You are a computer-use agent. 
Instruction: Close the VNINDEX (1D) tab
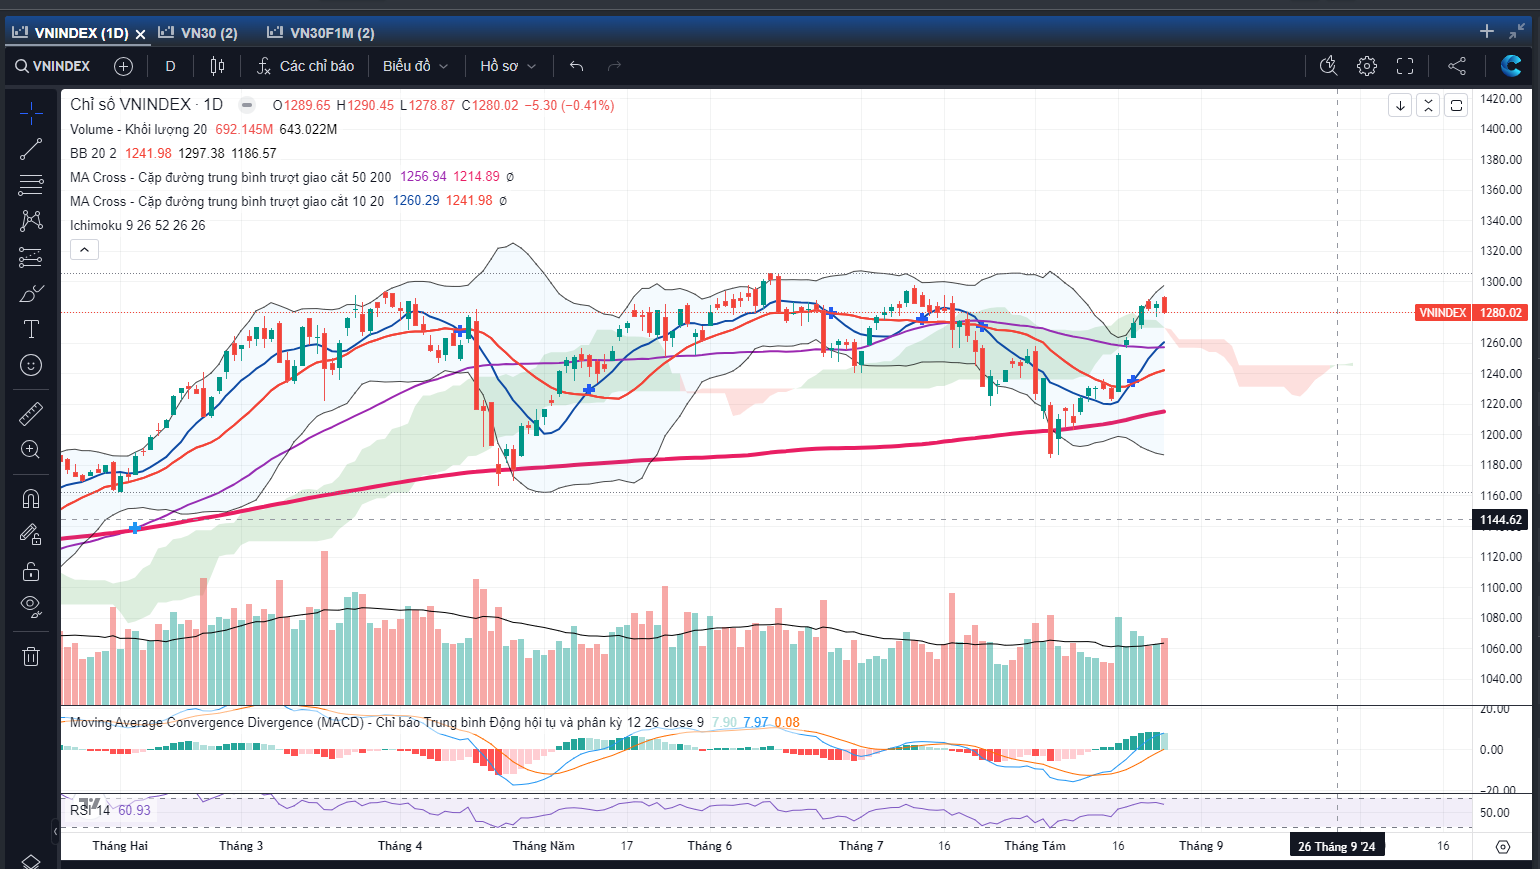[141, 34]
